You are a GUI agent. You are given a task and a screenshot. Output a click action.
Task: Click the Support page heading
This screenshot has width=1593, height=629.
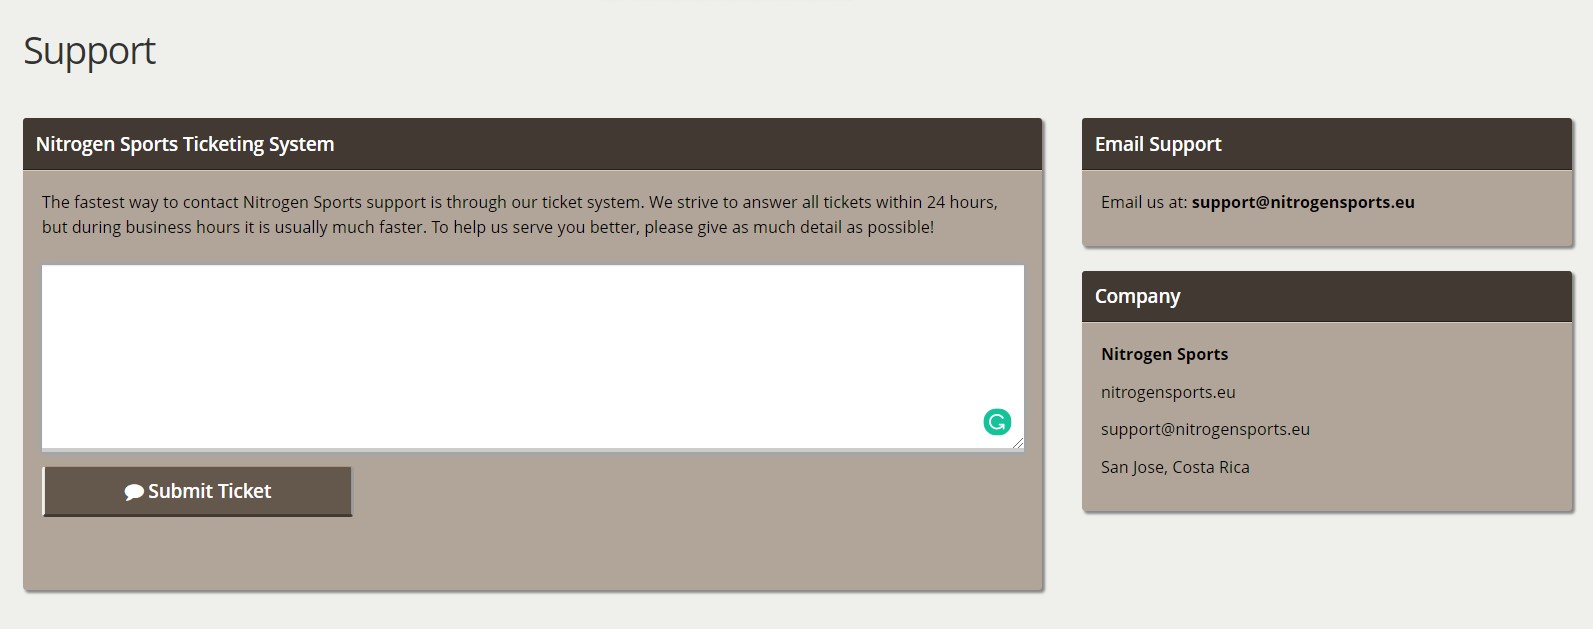point(89,51)
